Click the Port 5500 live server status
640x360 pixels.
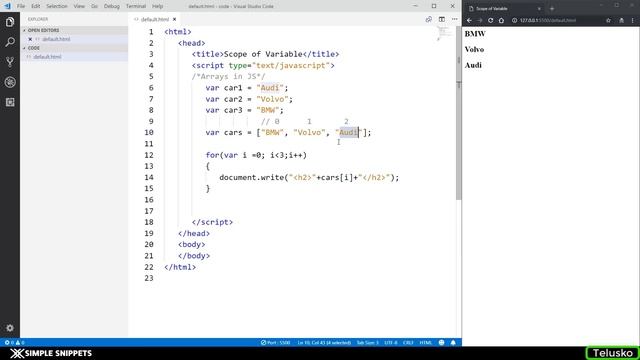276,342
